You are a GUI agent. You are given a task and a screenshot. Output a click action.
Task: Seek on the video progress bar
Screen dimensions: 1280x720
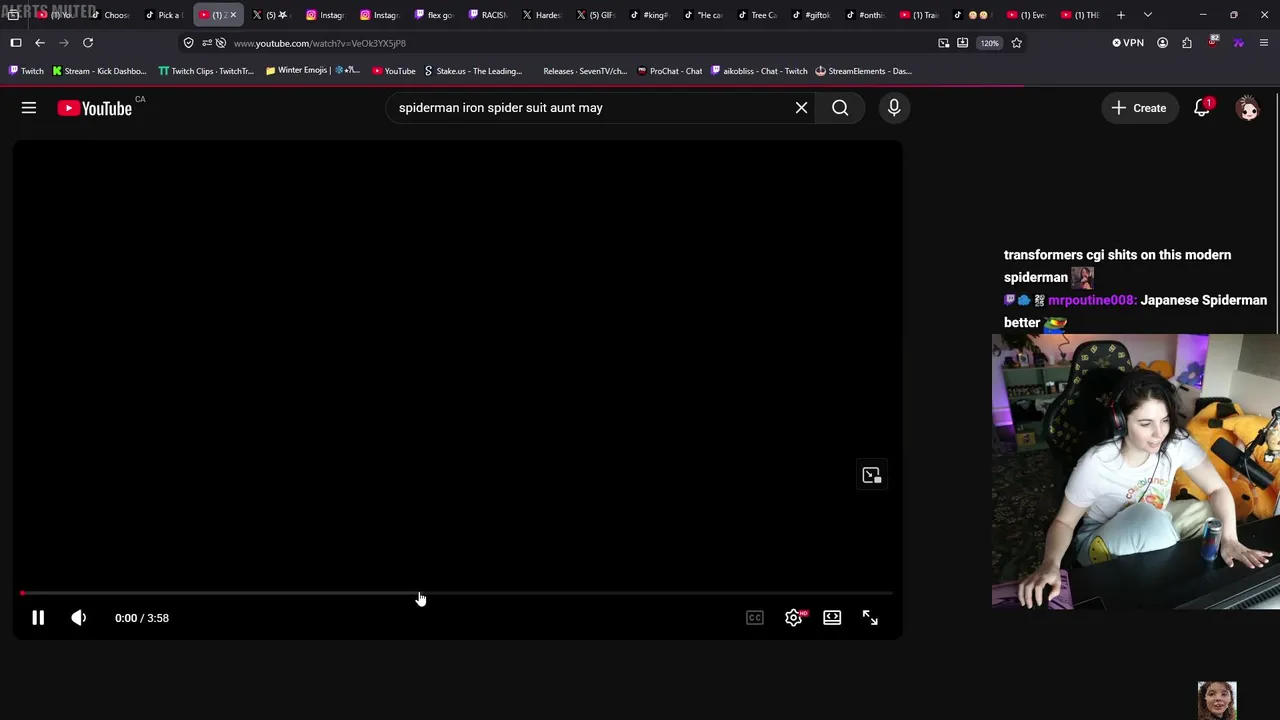[456, 593]
